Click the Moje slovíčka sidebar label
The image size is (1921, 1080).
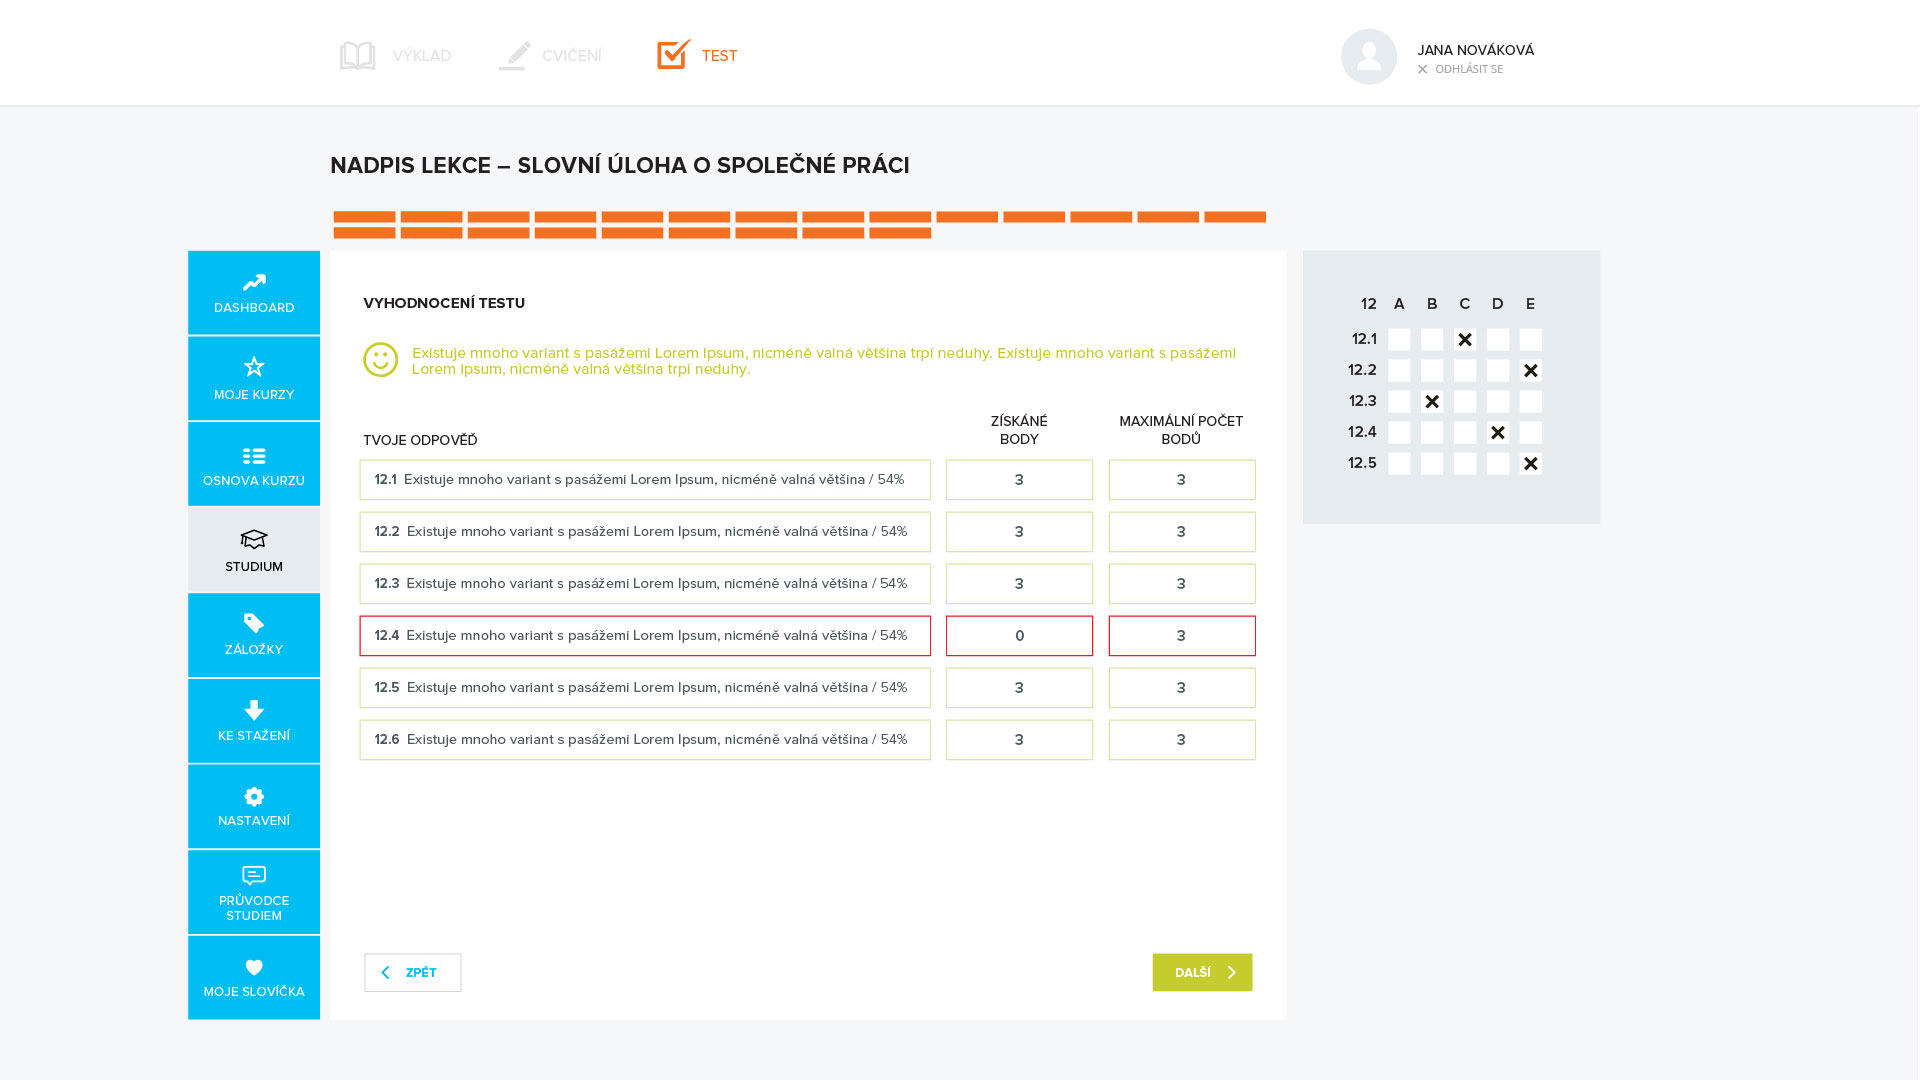coord(254,992)
